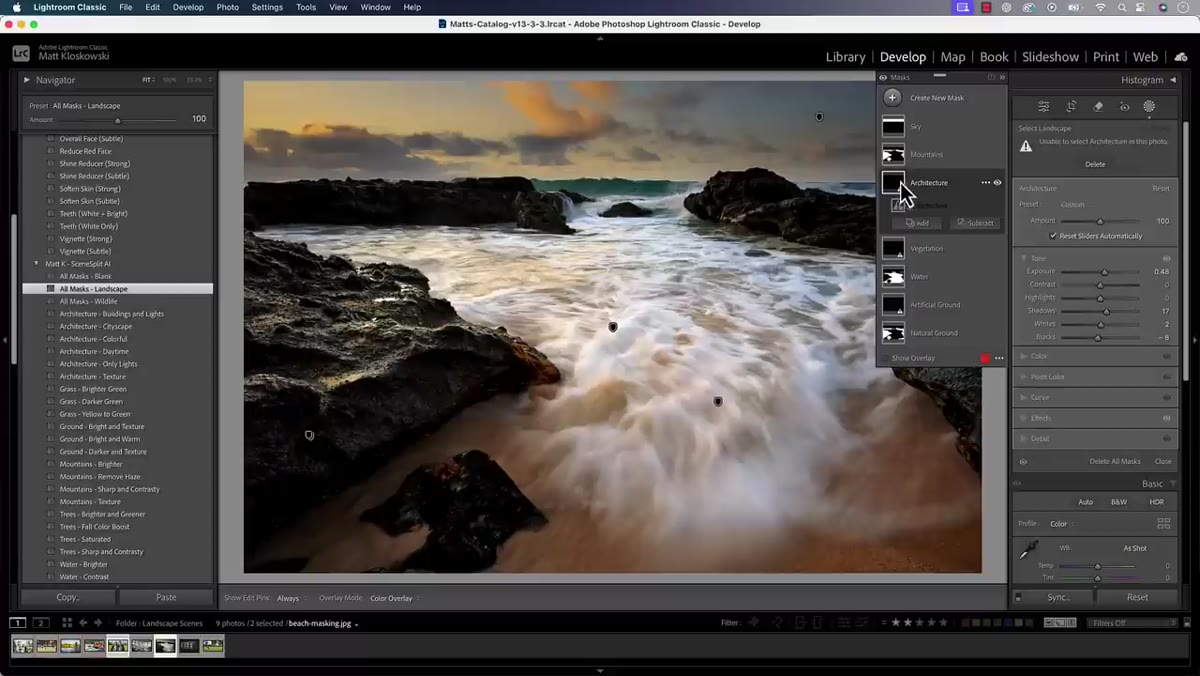
Task: Click the White Balance eyedropper icon
Action: point(1027,551)
